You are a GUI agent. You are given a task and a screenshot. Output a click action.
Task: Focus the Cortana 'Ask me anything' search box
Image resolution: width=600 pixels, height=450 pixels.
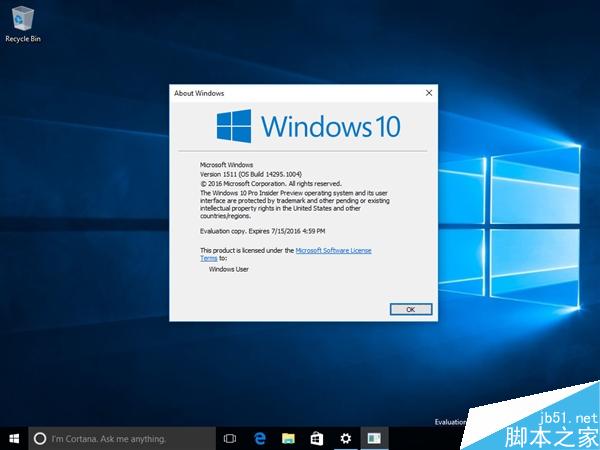coord(122,439)
